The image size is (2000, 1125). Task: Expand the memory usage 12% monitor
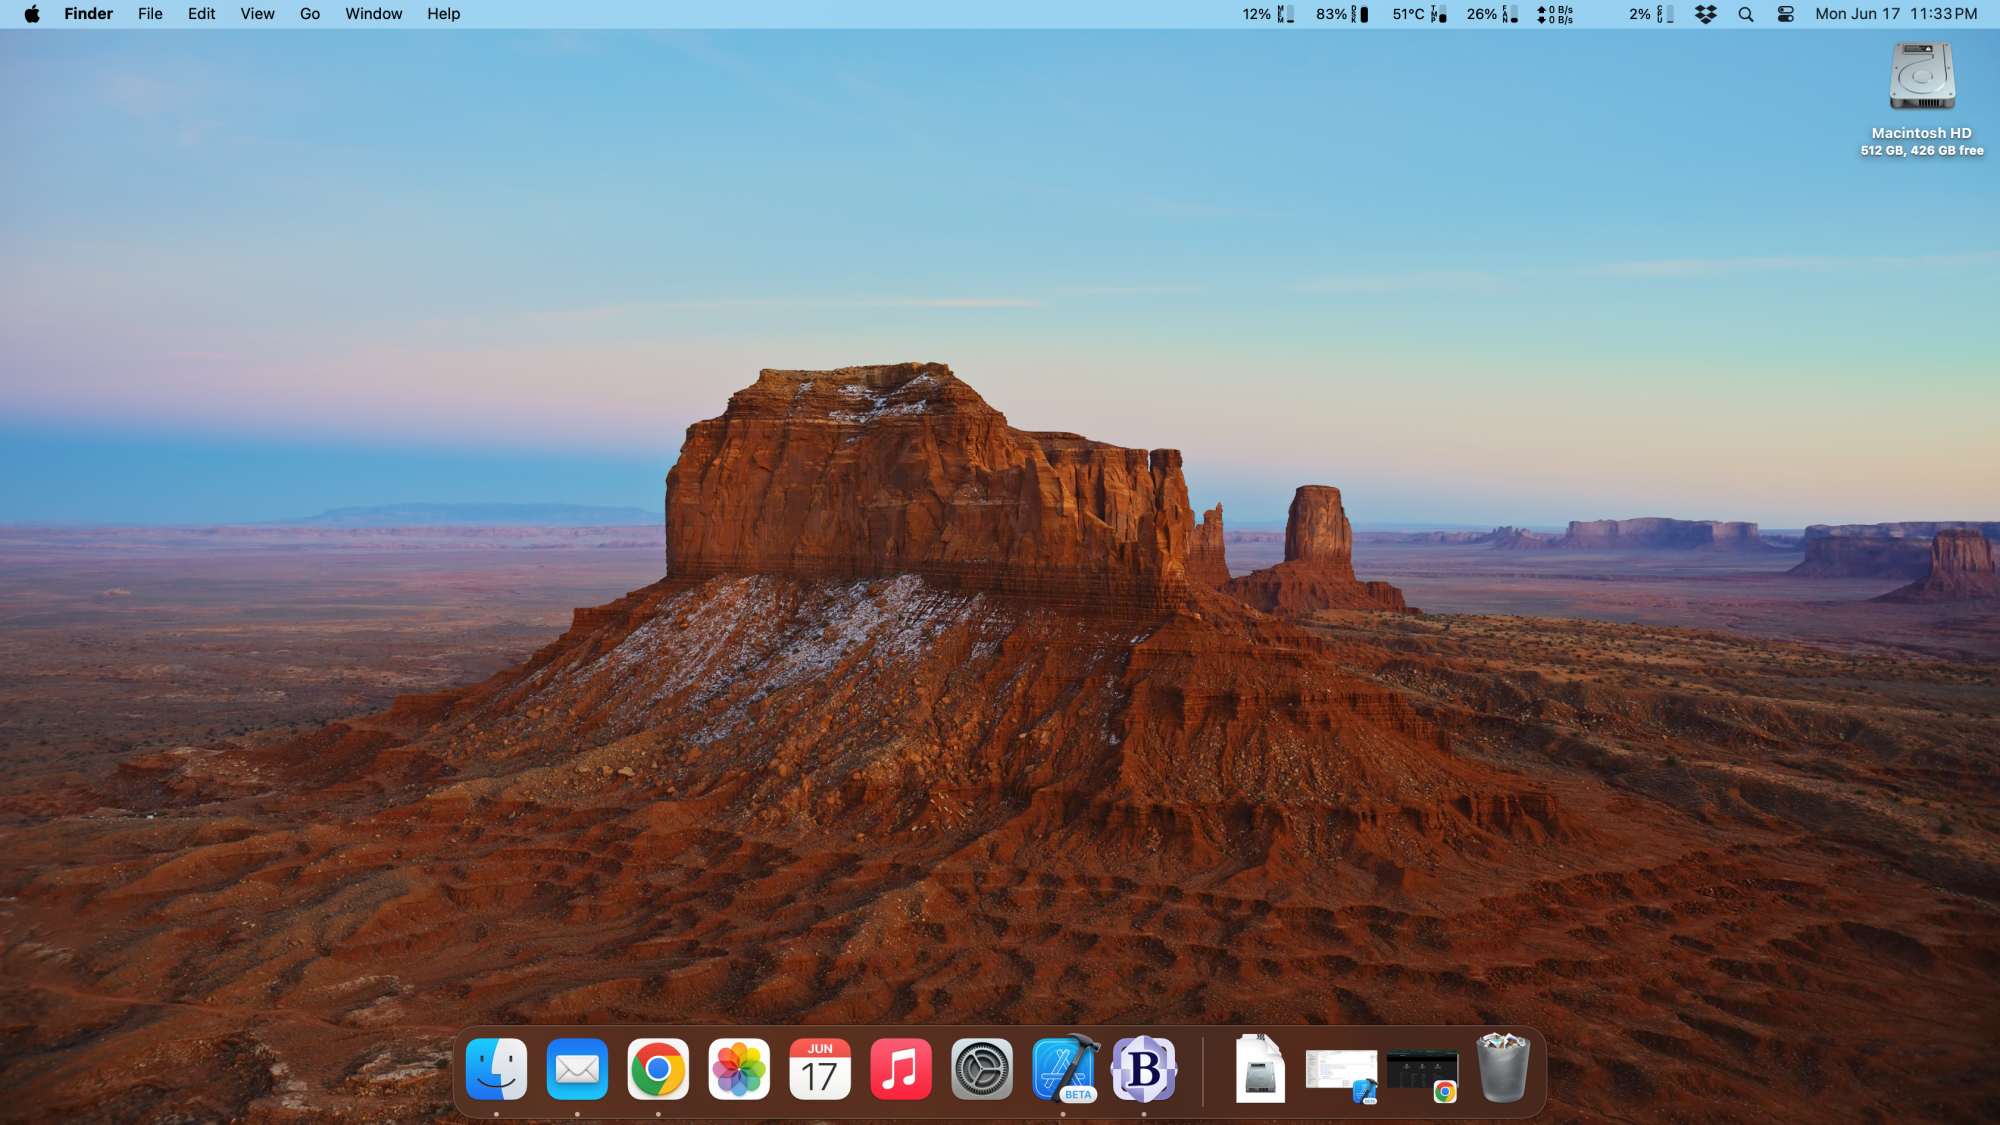[x=1267, y=14]
